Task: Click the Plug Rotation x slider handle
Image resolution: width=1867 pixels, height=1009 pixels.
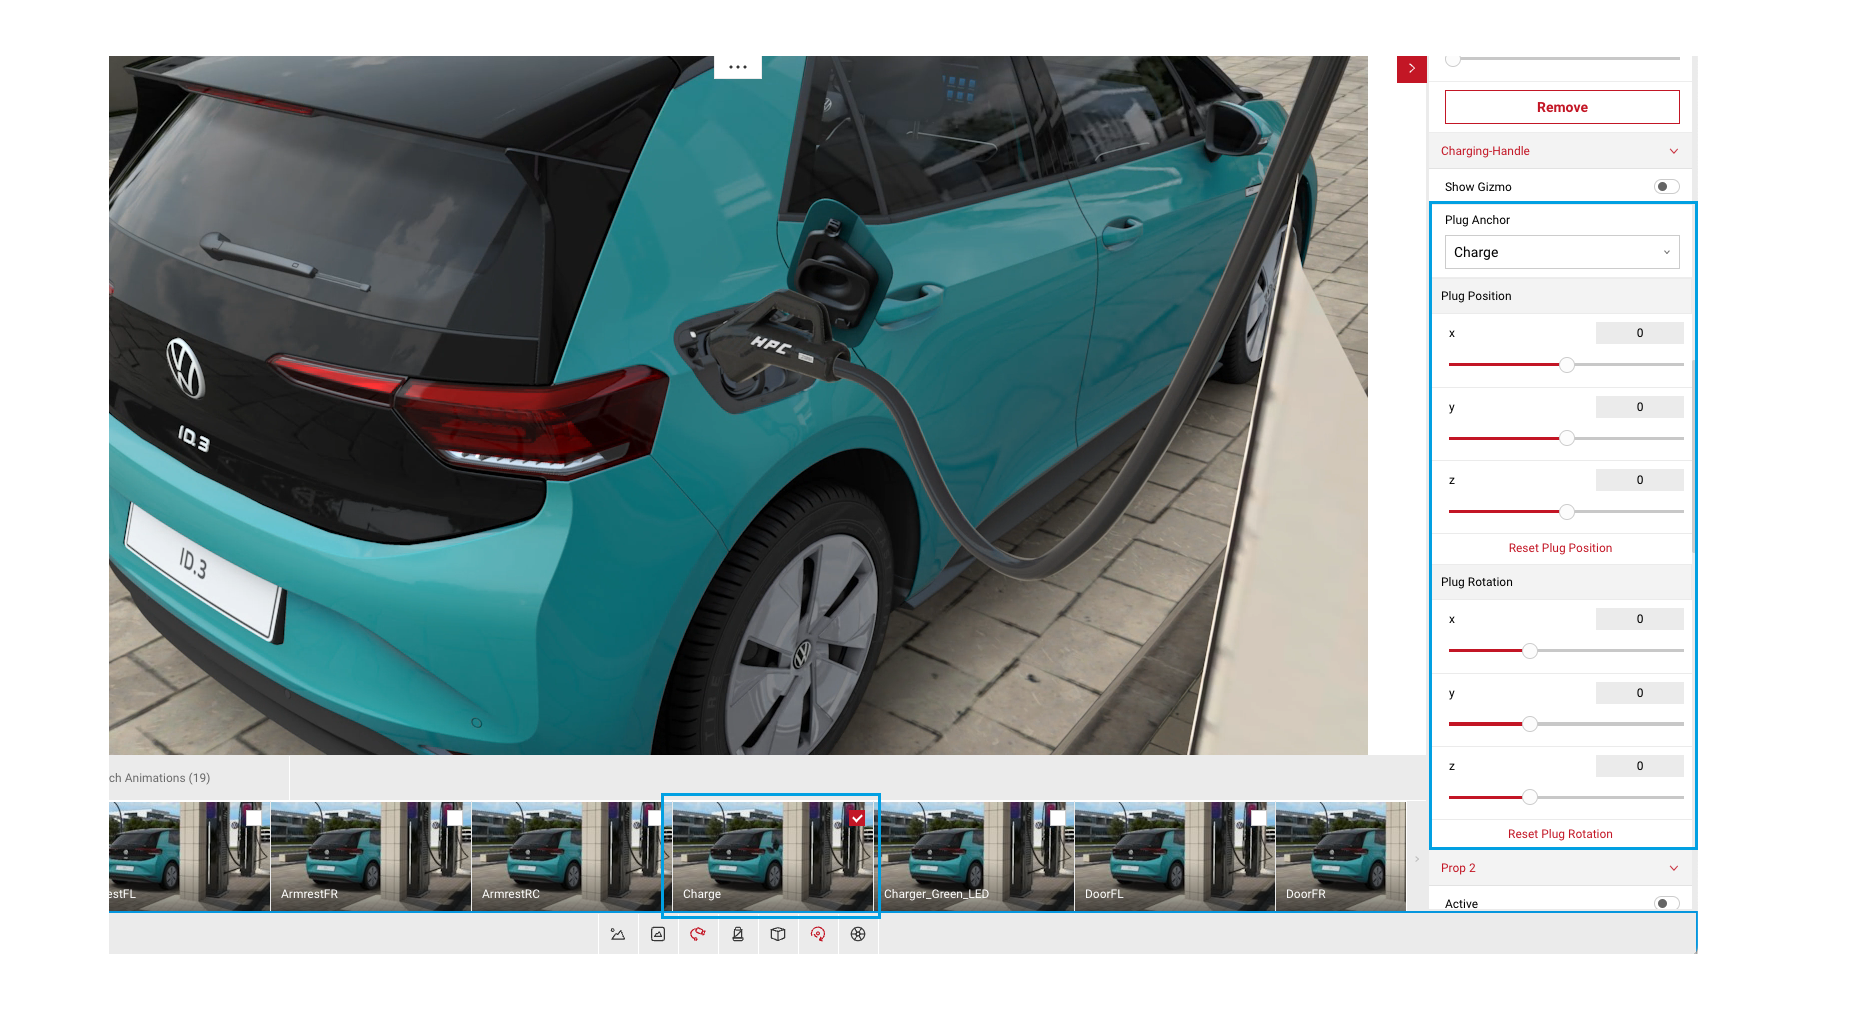Action: 1530,651
